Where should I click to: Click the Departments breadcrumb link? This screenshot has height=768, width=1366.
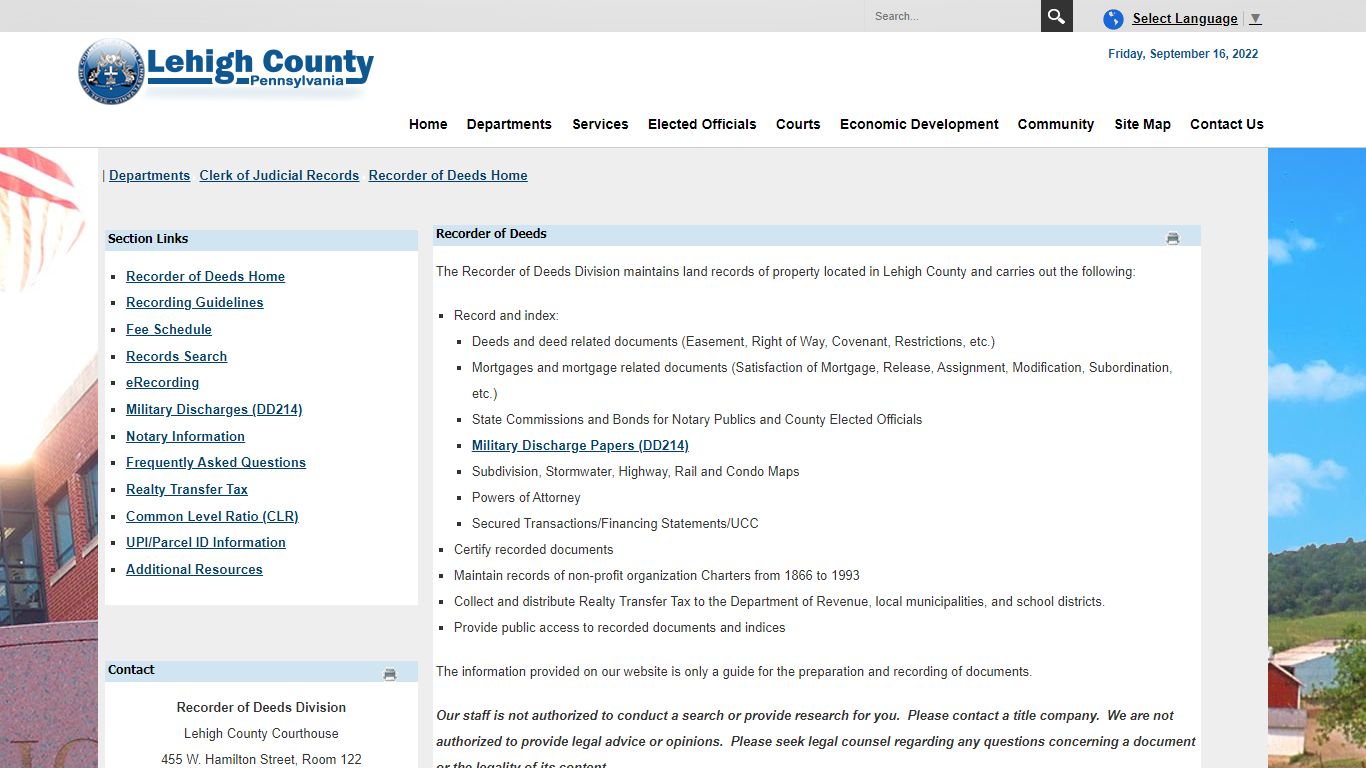tap(149, 175)
